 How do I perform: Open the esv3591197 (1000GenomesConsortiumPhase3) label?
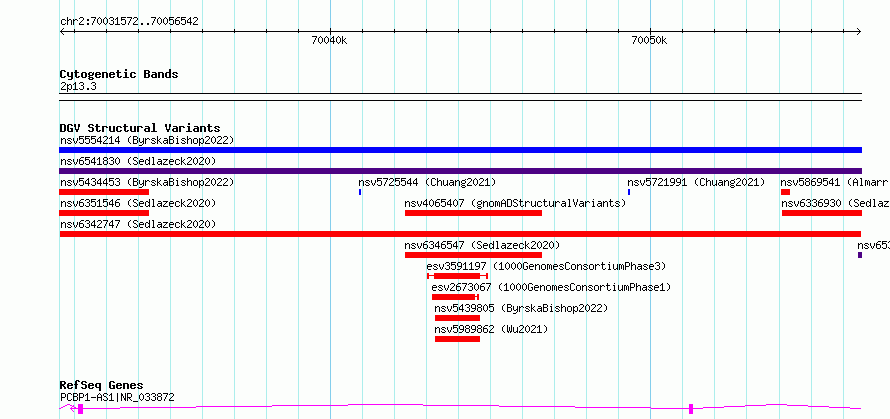click(546, 266)
